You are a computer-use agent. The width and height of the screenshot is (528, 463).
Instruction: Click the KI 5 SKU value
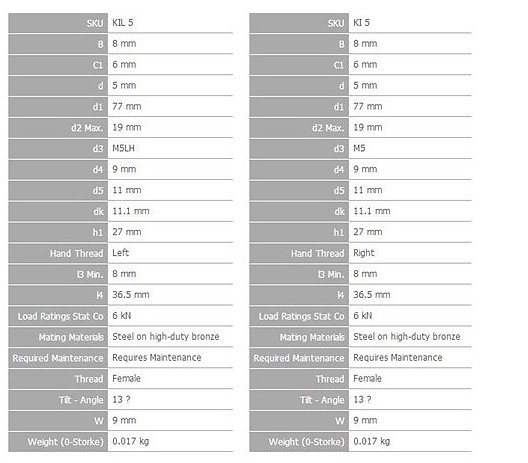pos(361,23)
